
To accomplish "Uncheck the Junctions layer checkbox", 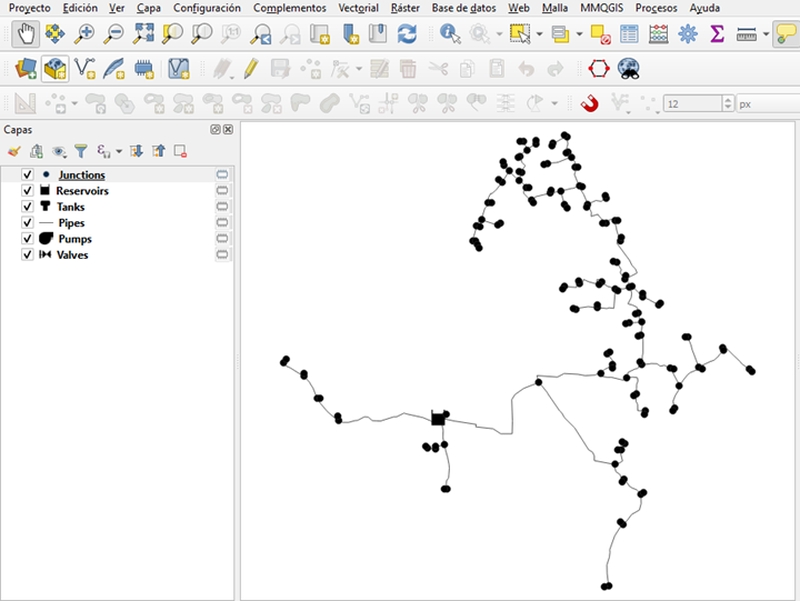I will point(27,174).
